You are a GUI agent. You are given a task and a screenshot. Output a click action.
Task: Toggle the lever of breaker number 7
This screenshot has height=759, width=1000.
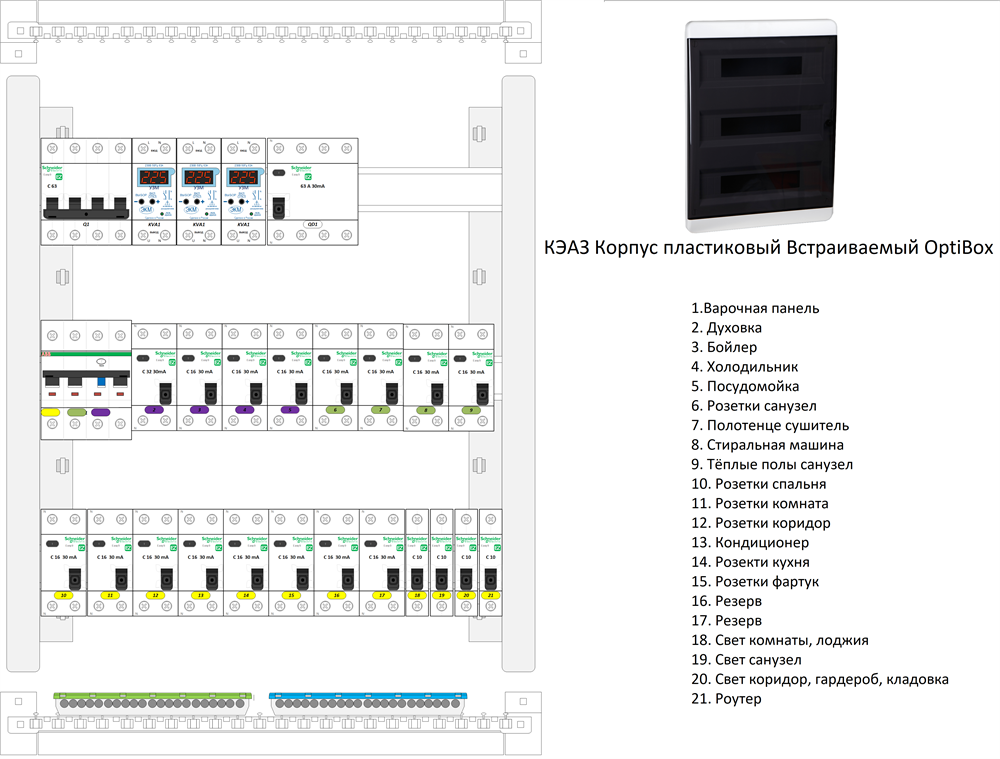392,393
